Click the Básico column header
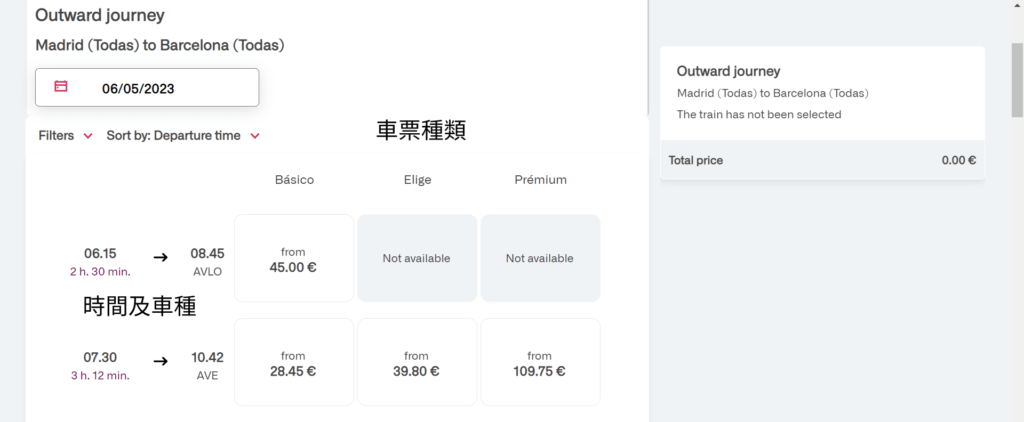1024x422 pixels. [x=295, y=180]
